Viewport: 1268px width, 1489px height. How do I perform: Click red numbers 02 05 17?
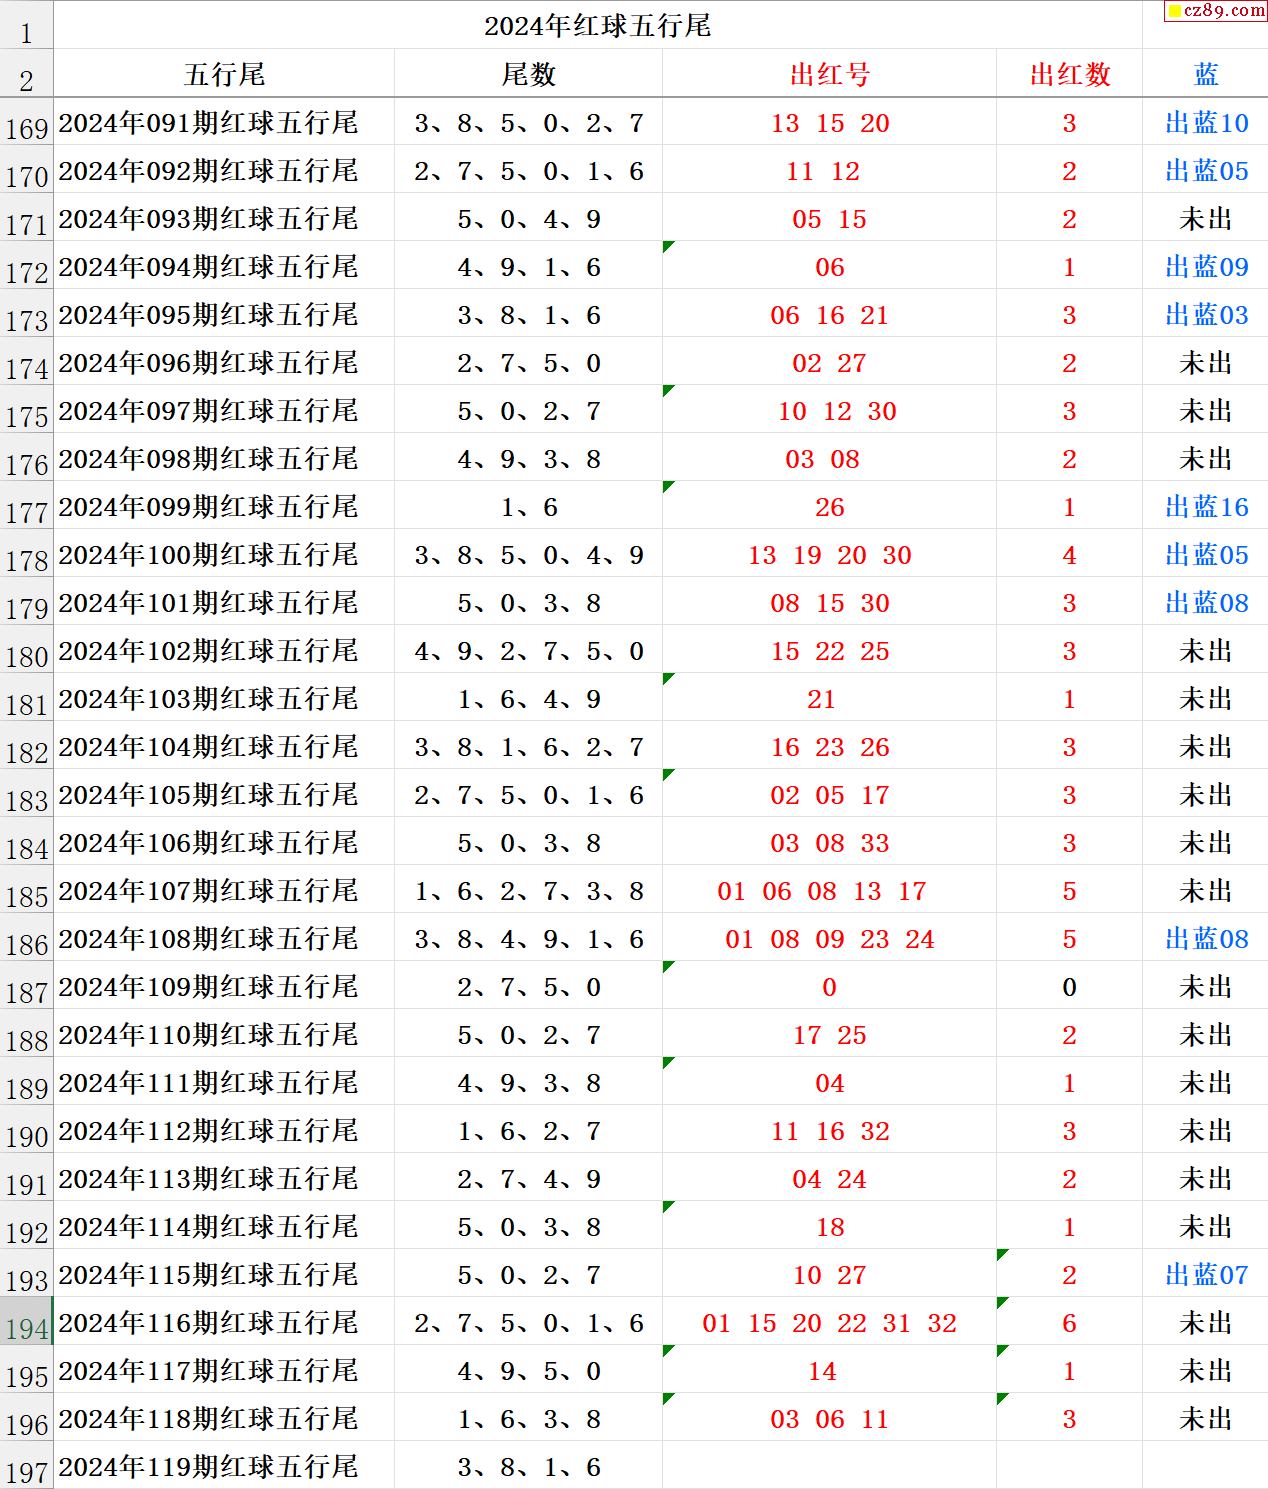pyautogui.click(x=829, y=795)
